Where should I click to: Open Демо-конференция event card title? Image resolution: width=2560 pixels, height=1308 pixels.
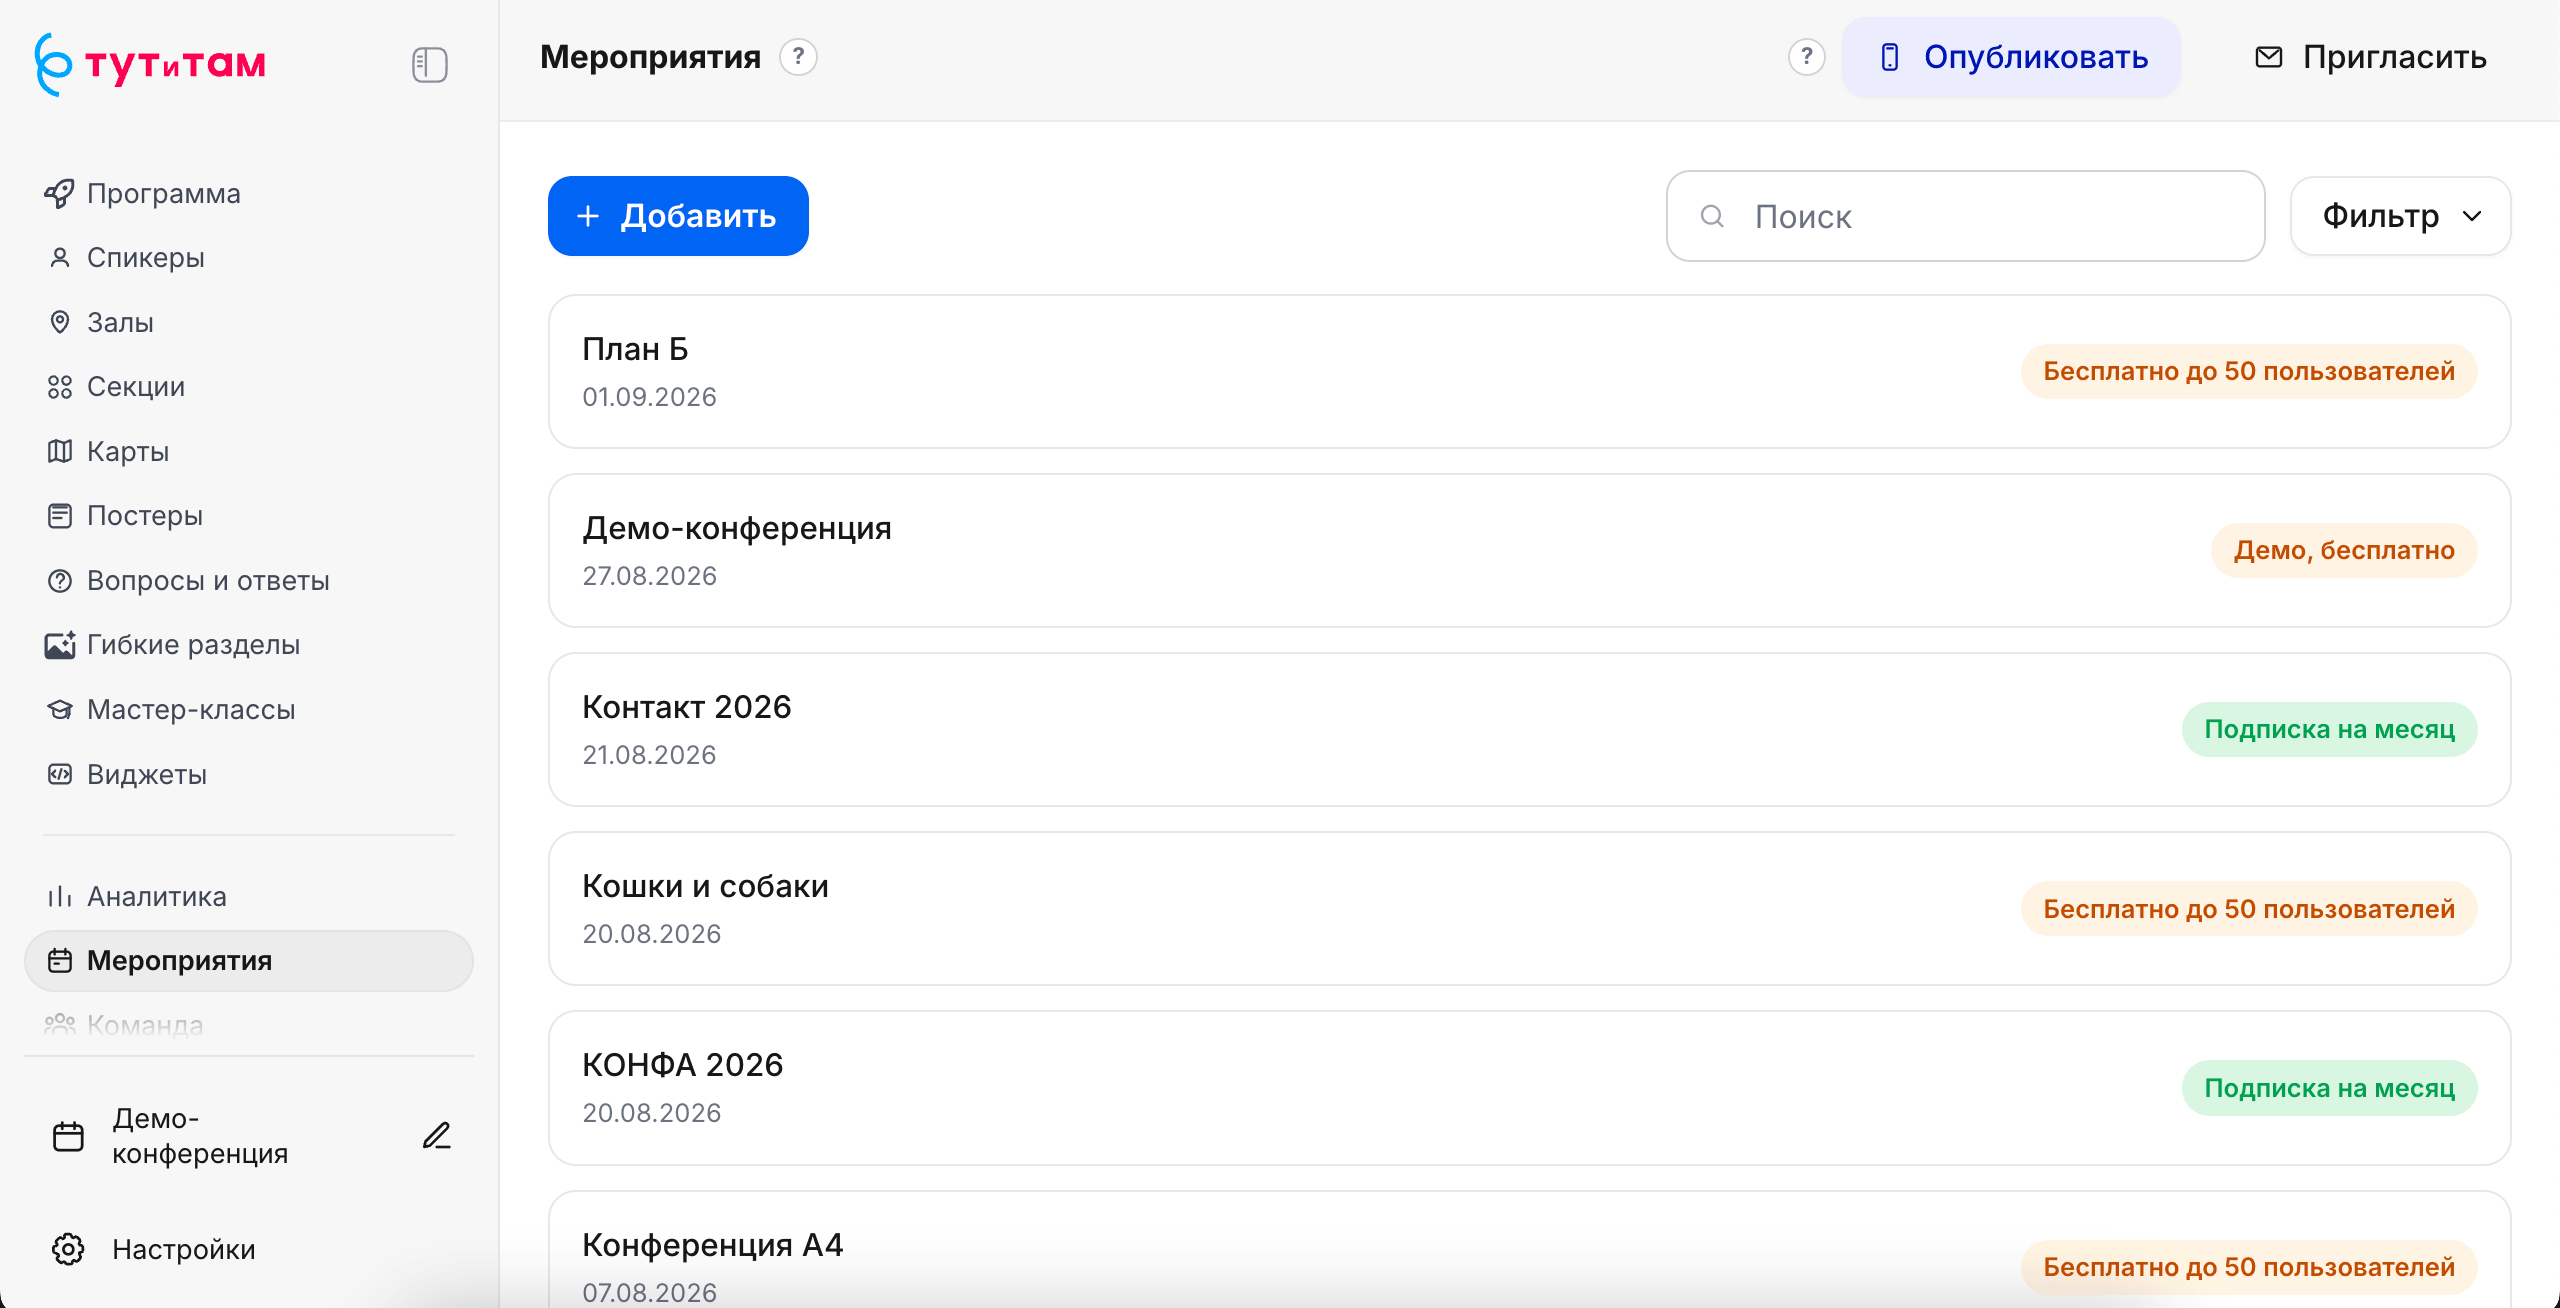737,528
